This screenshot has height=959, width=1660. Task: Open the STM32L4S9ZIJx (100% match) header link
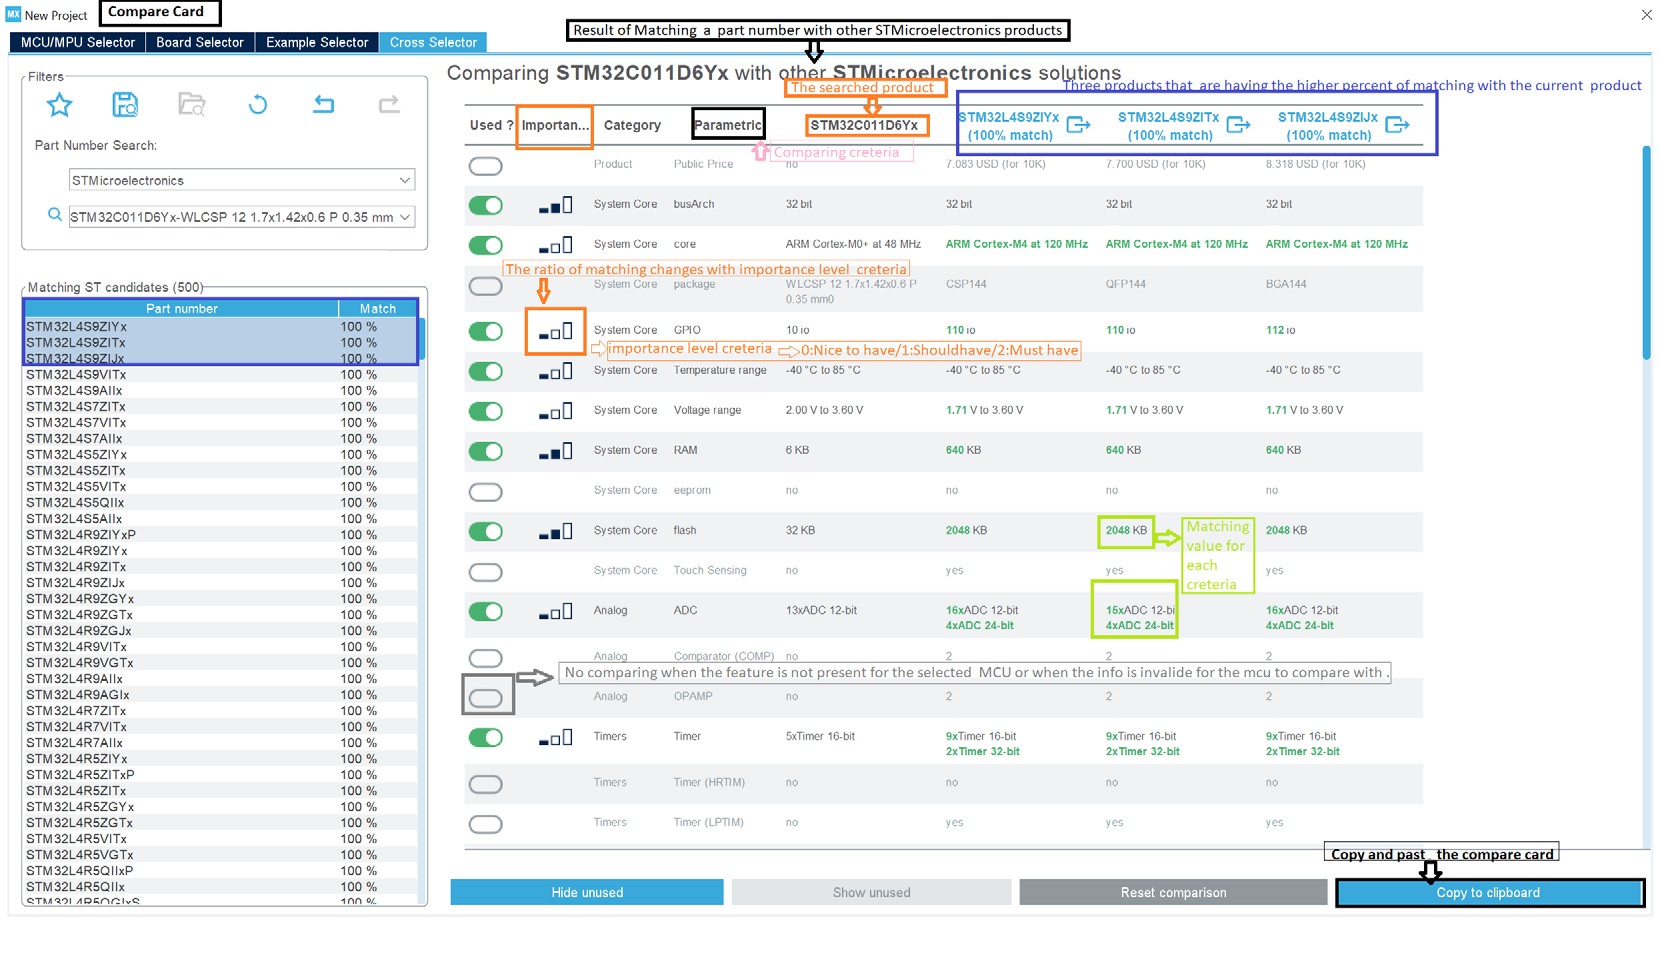point(1328,126)
